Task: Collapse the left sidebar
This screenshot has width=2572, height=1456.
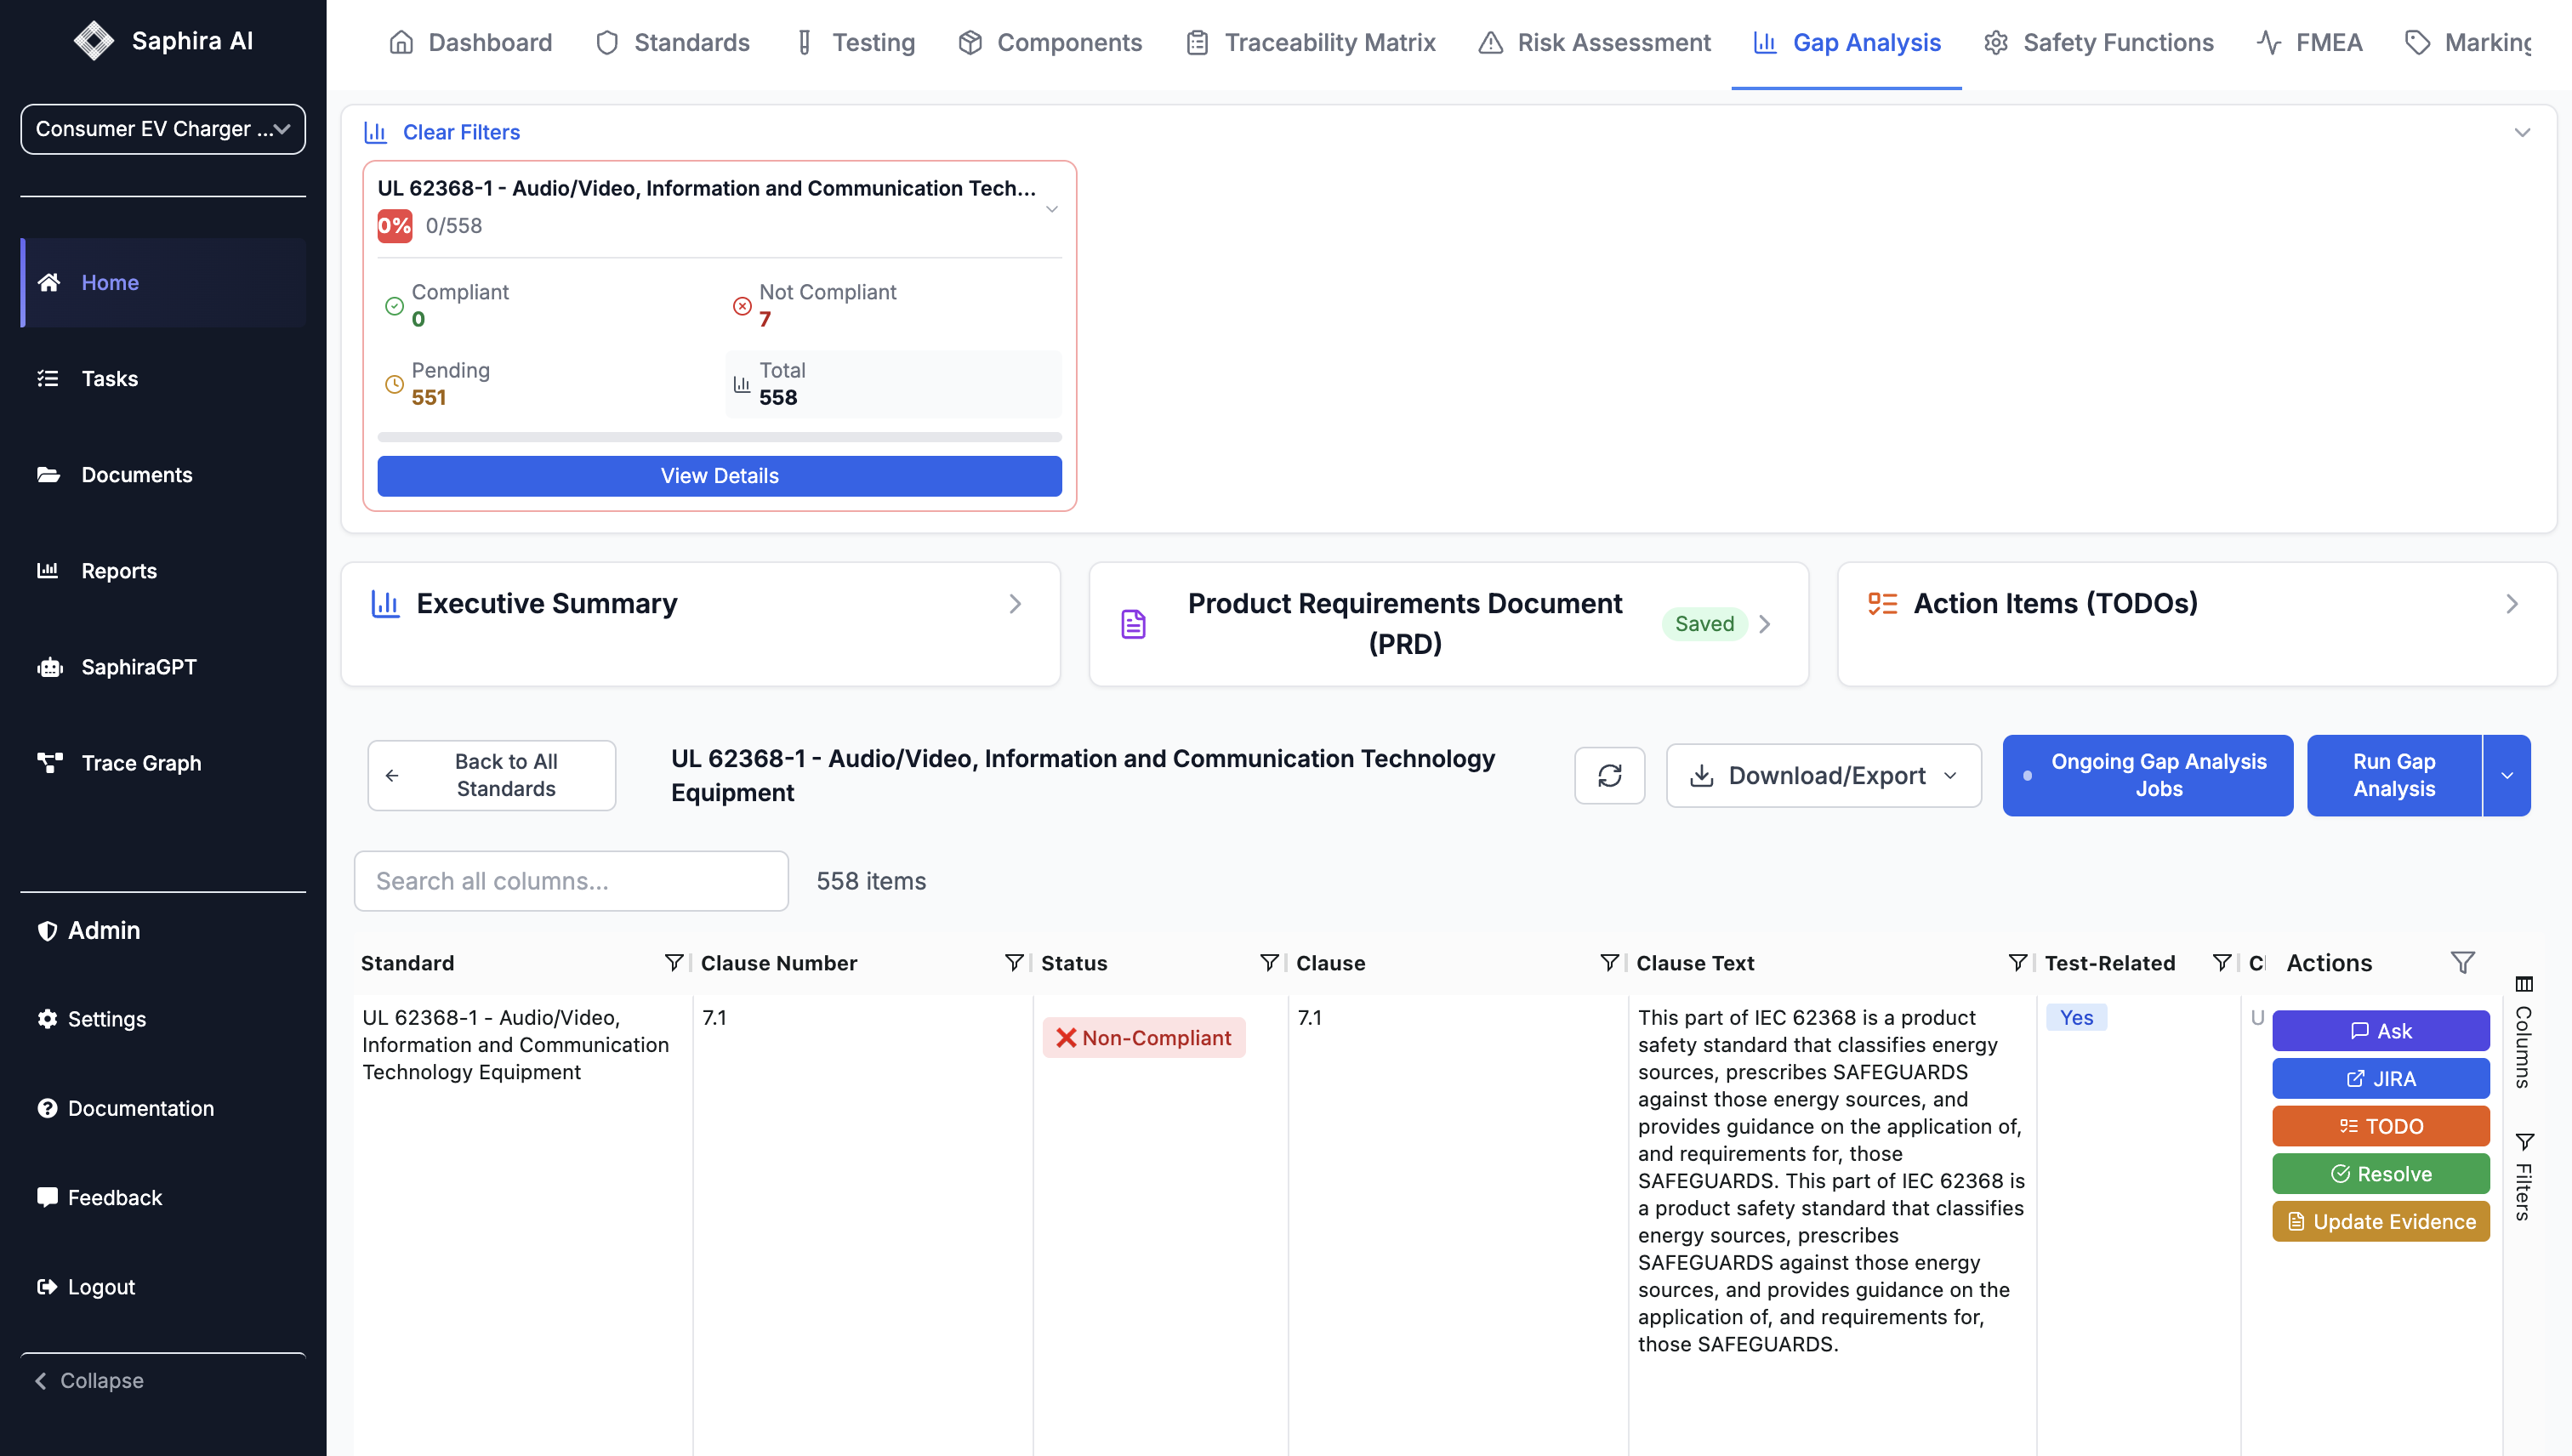Action: (90, 1380)
